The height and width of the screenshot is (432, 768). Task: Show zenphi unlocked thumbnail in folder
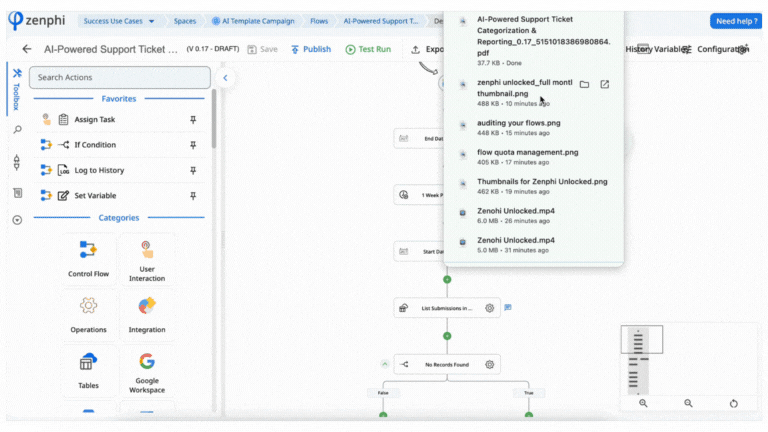(x=584, y=84)
